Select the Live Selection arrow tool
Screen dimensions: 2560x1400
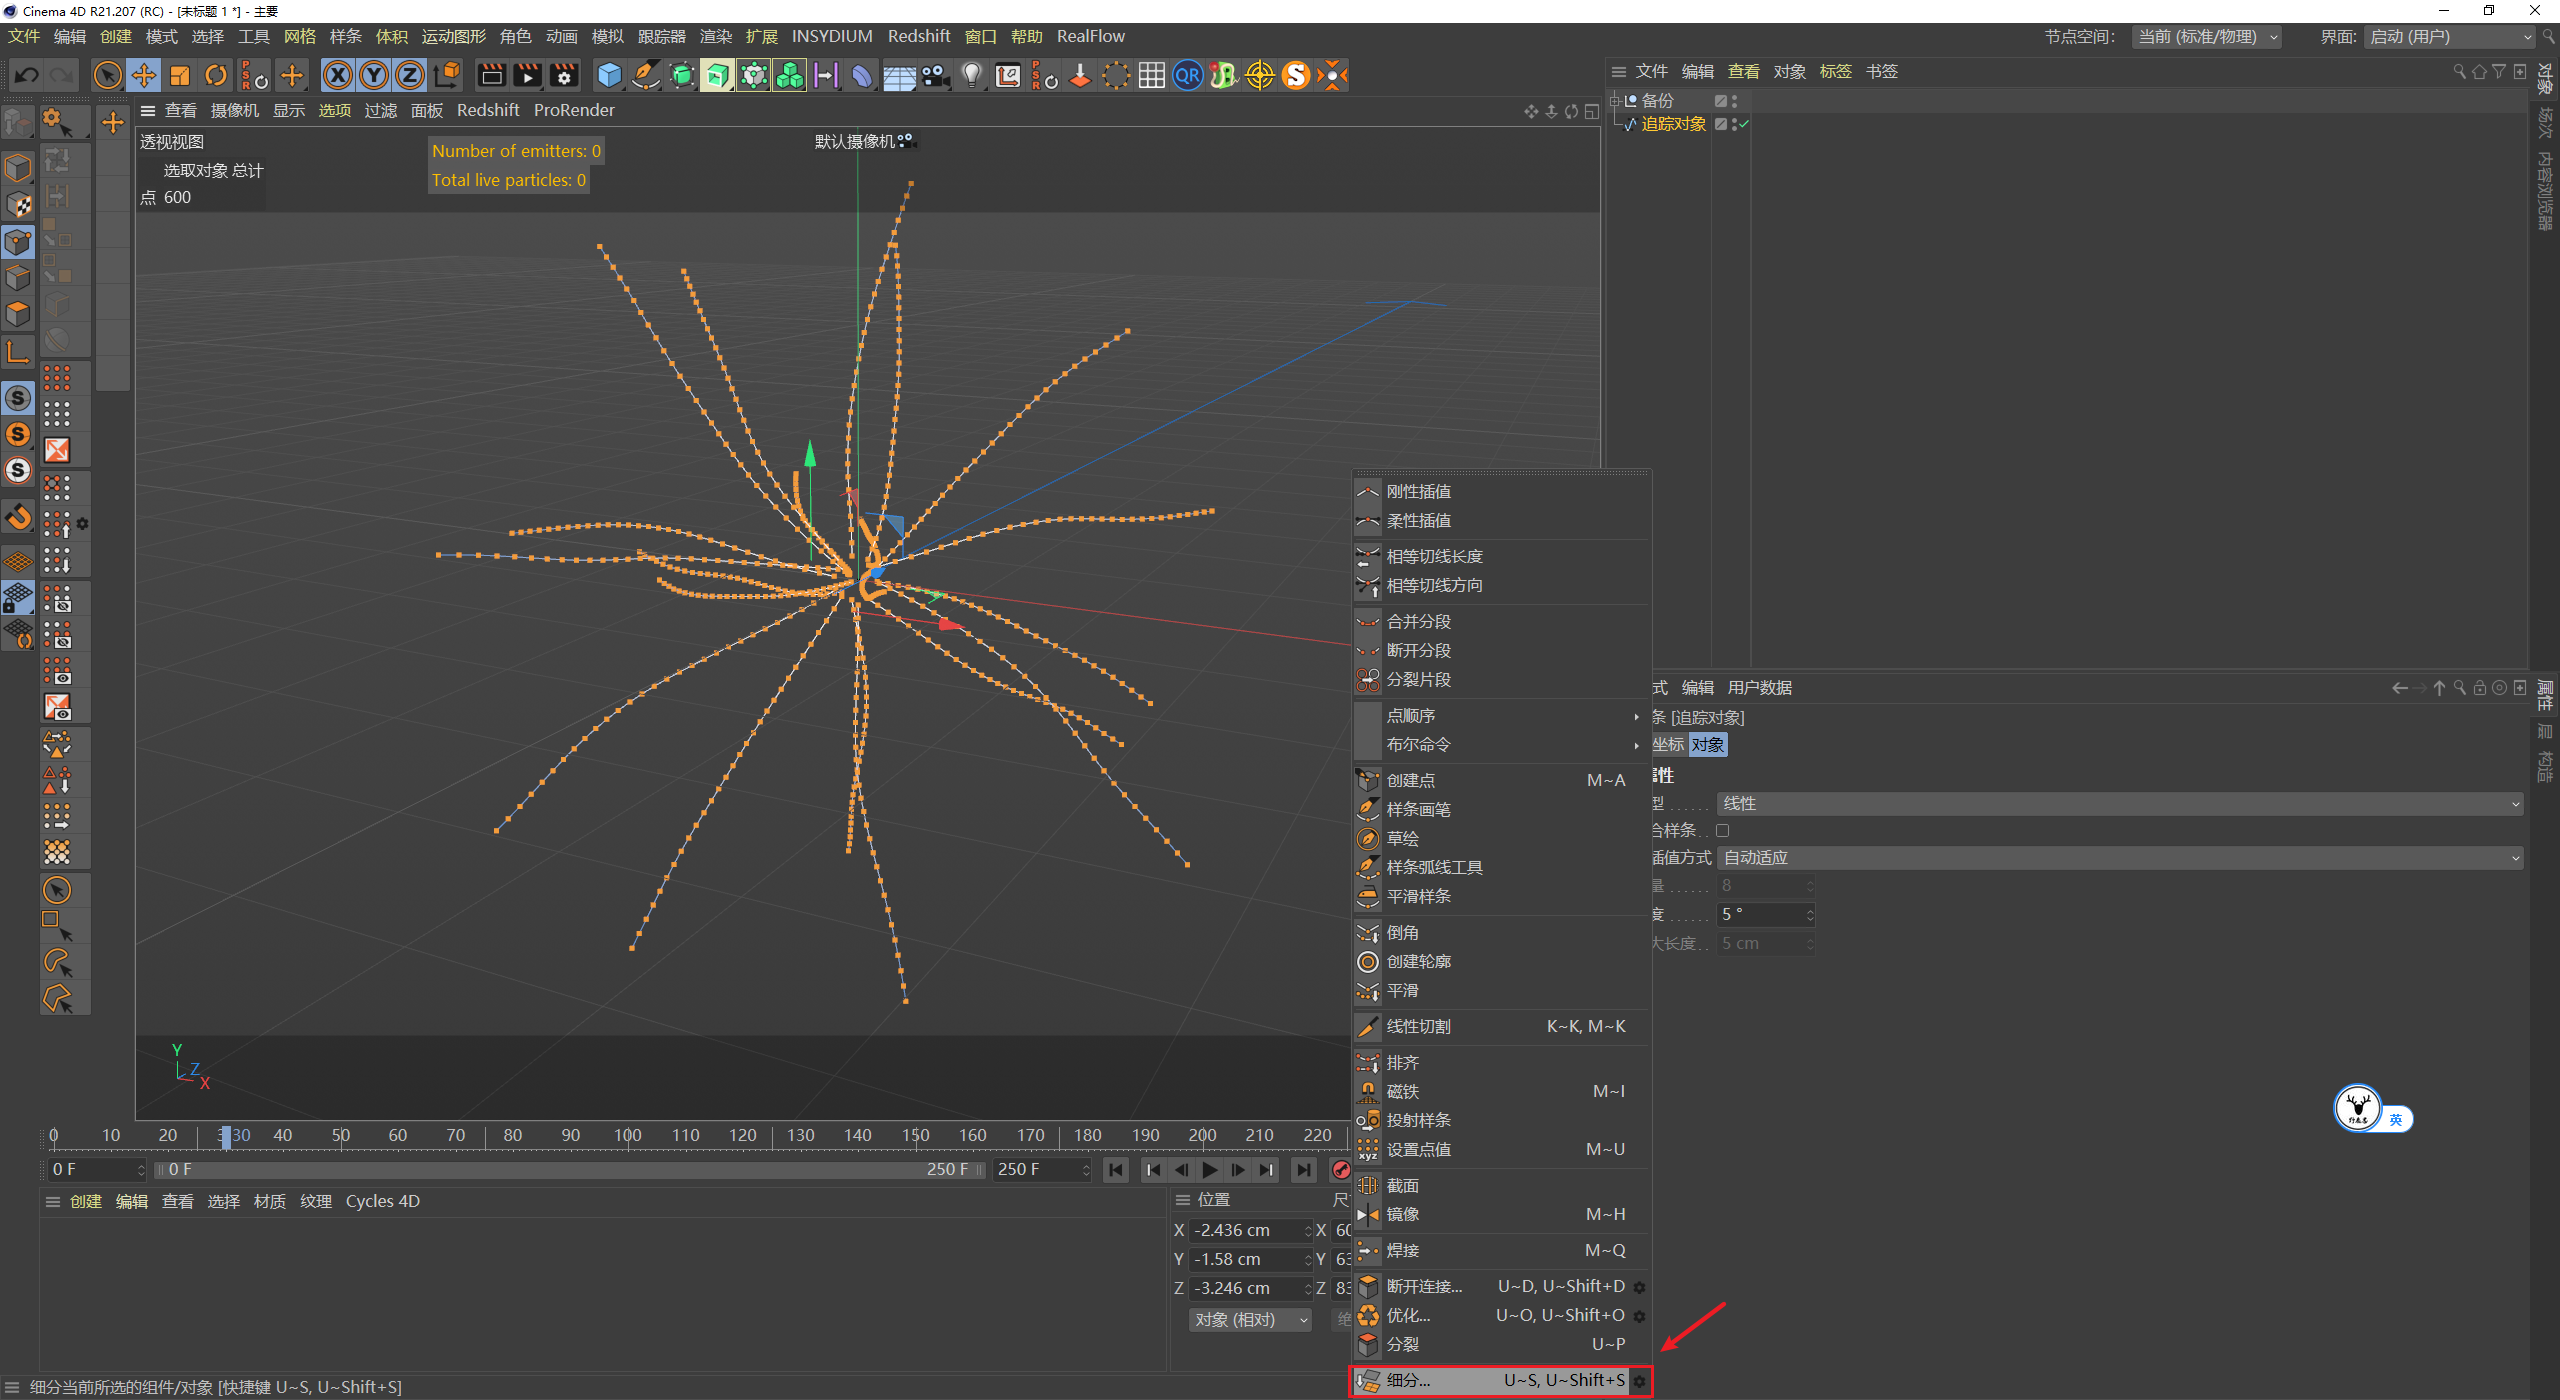(107, 75)
